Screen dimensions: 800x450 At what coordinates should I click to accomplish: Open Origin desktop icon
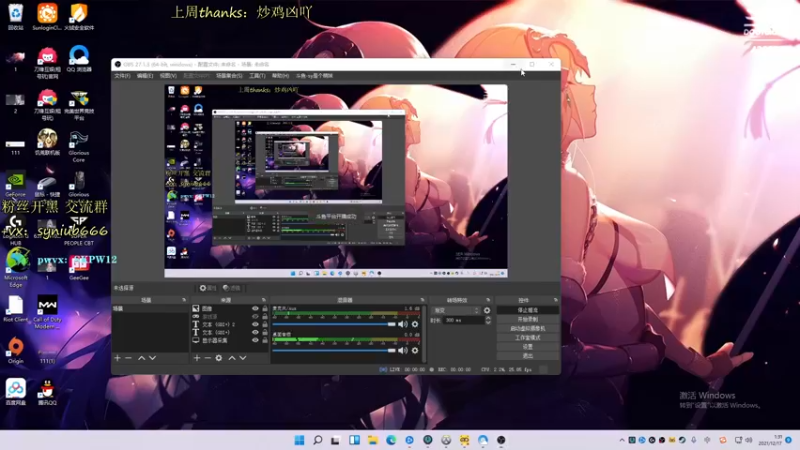(16, 351)
